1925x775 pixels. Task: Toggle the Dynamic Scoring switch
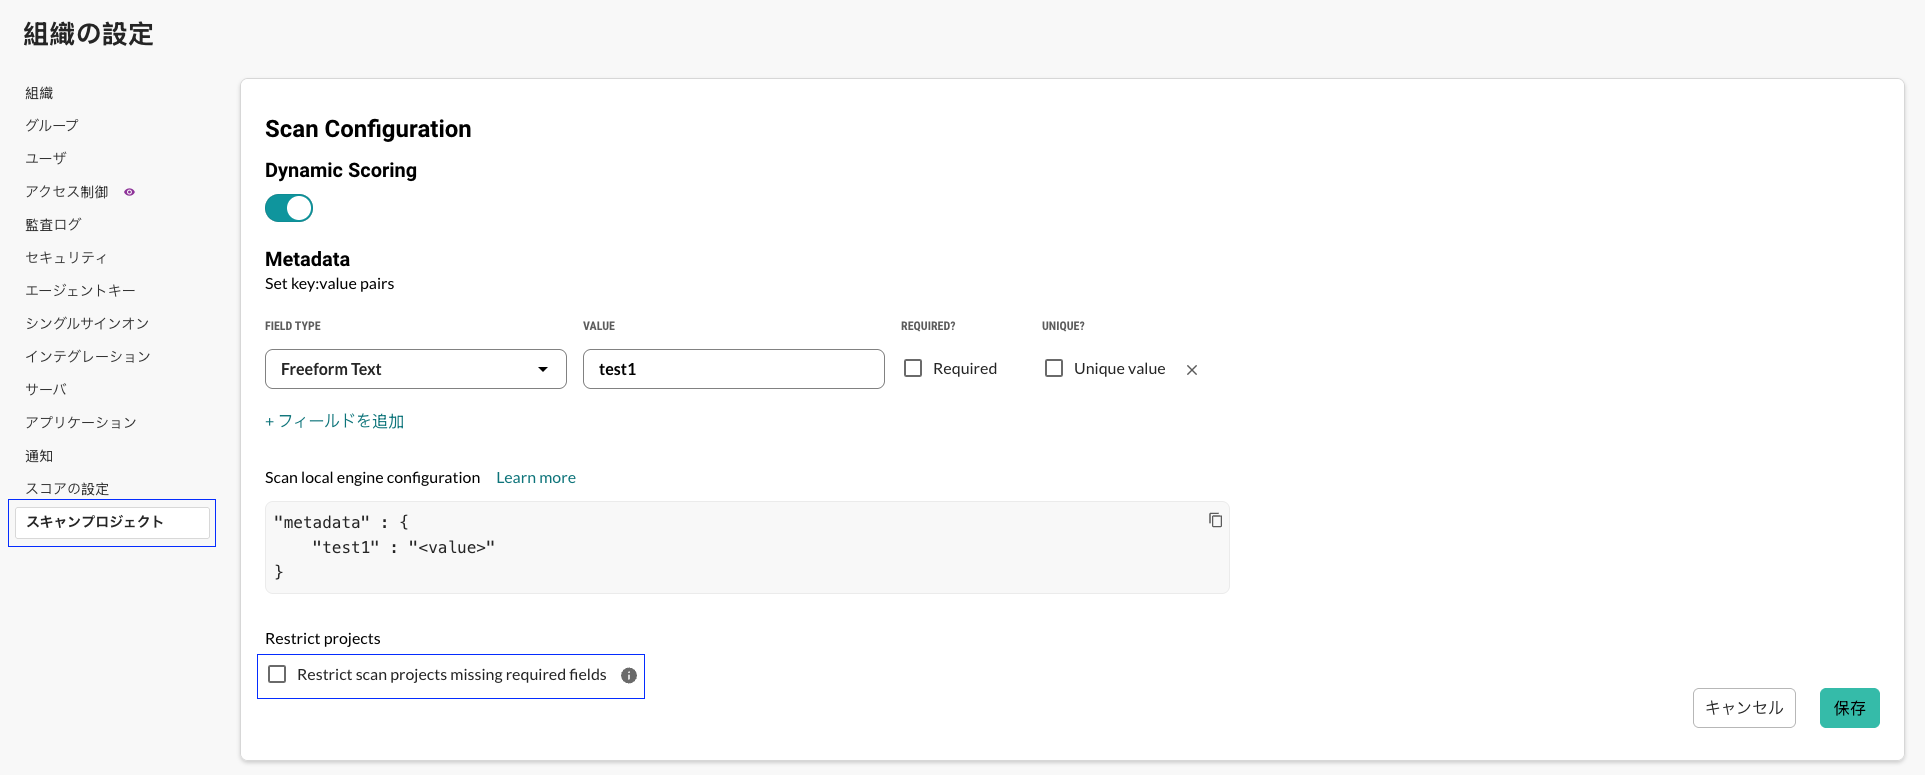pyautogui.click(x=289, y=208)
